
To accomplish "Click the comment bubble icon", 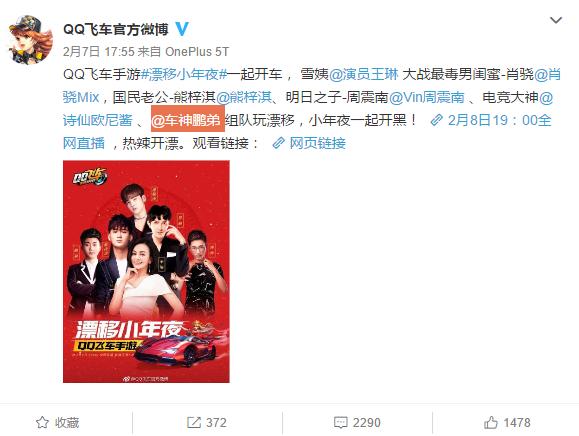I will click(x=340, y=422).
